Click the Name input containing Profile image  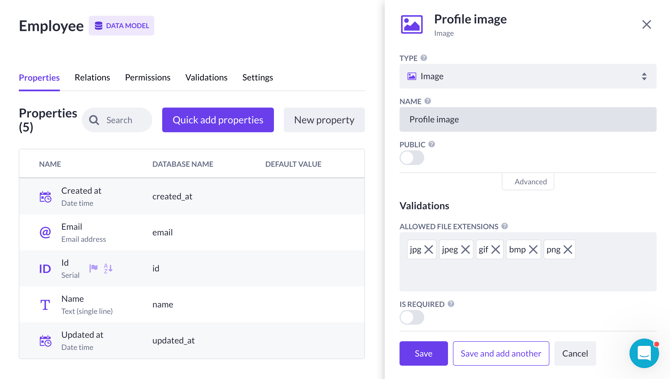tap(528, 120)
